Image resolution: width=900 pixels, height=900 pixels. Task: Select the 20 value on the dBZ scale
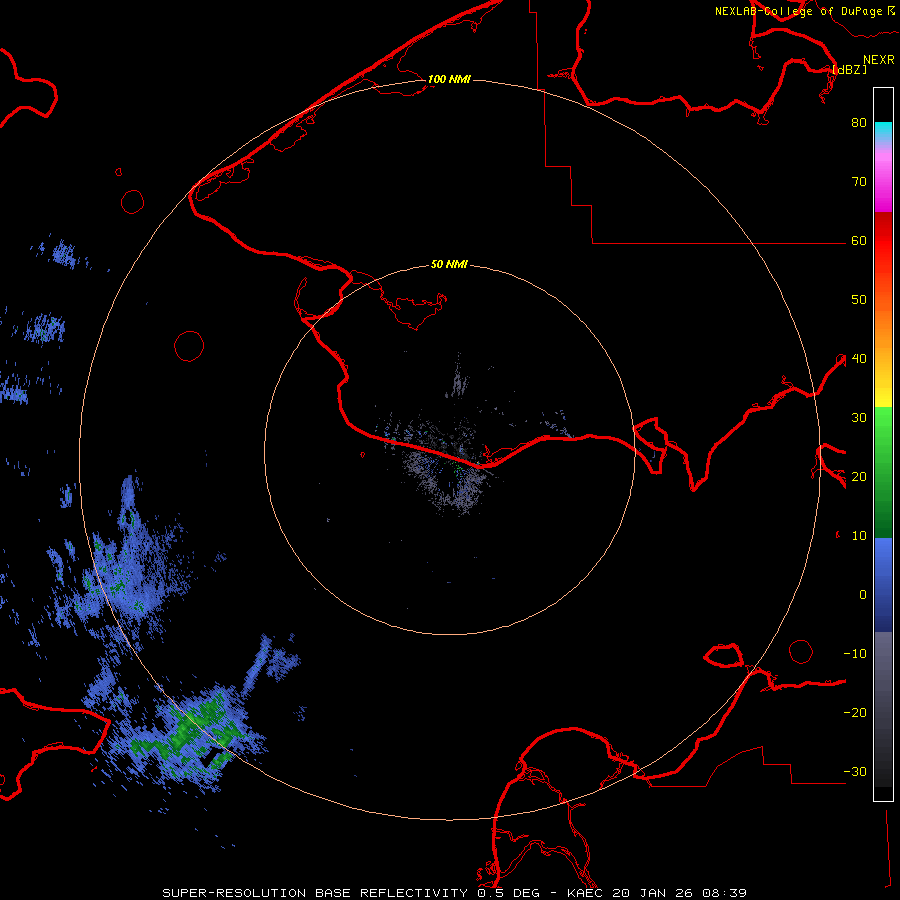[859, 477]
